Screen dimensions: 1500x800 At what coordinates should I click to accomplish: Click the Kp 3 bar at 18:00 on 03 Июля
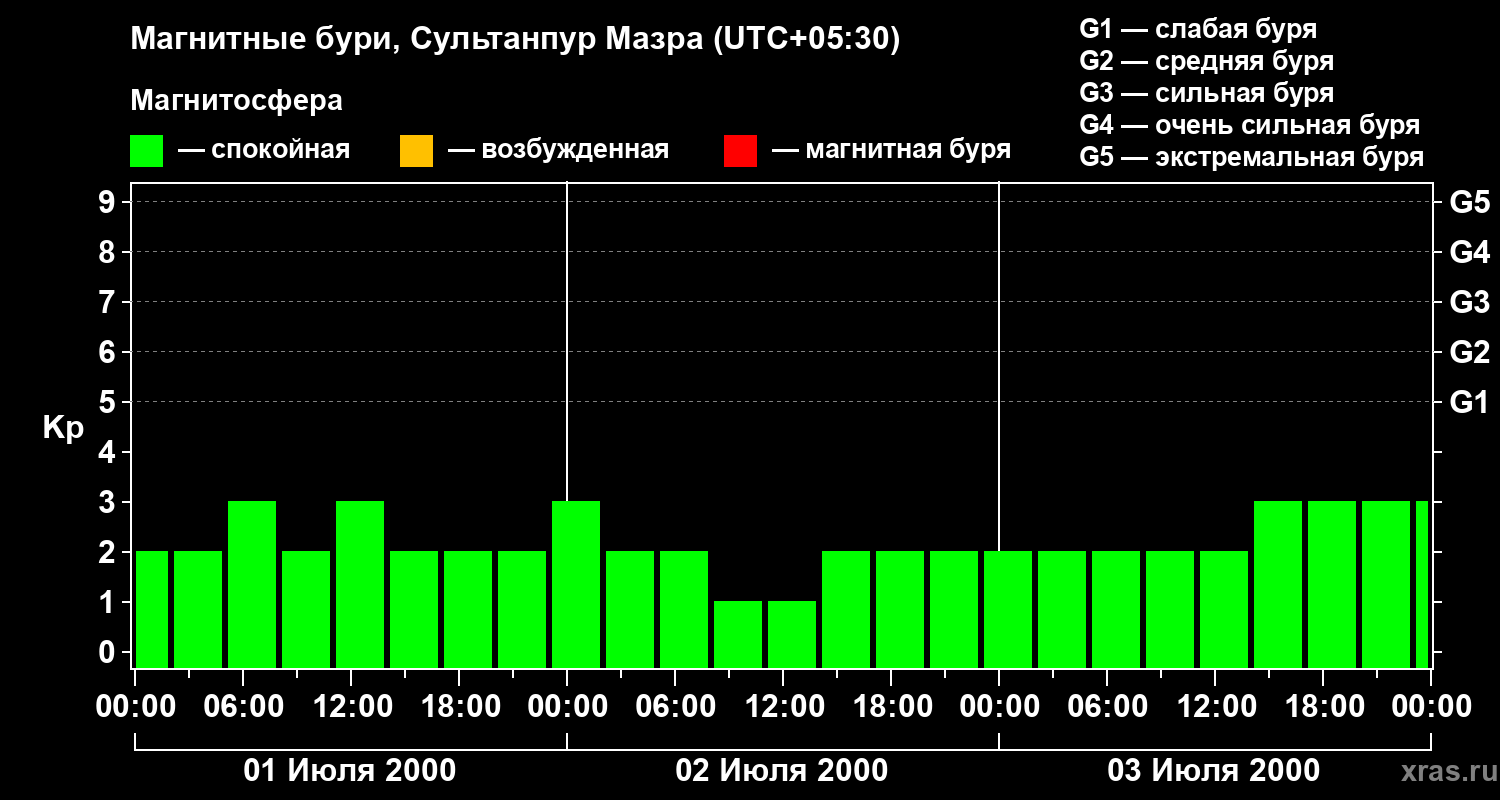pos(1332,584)
